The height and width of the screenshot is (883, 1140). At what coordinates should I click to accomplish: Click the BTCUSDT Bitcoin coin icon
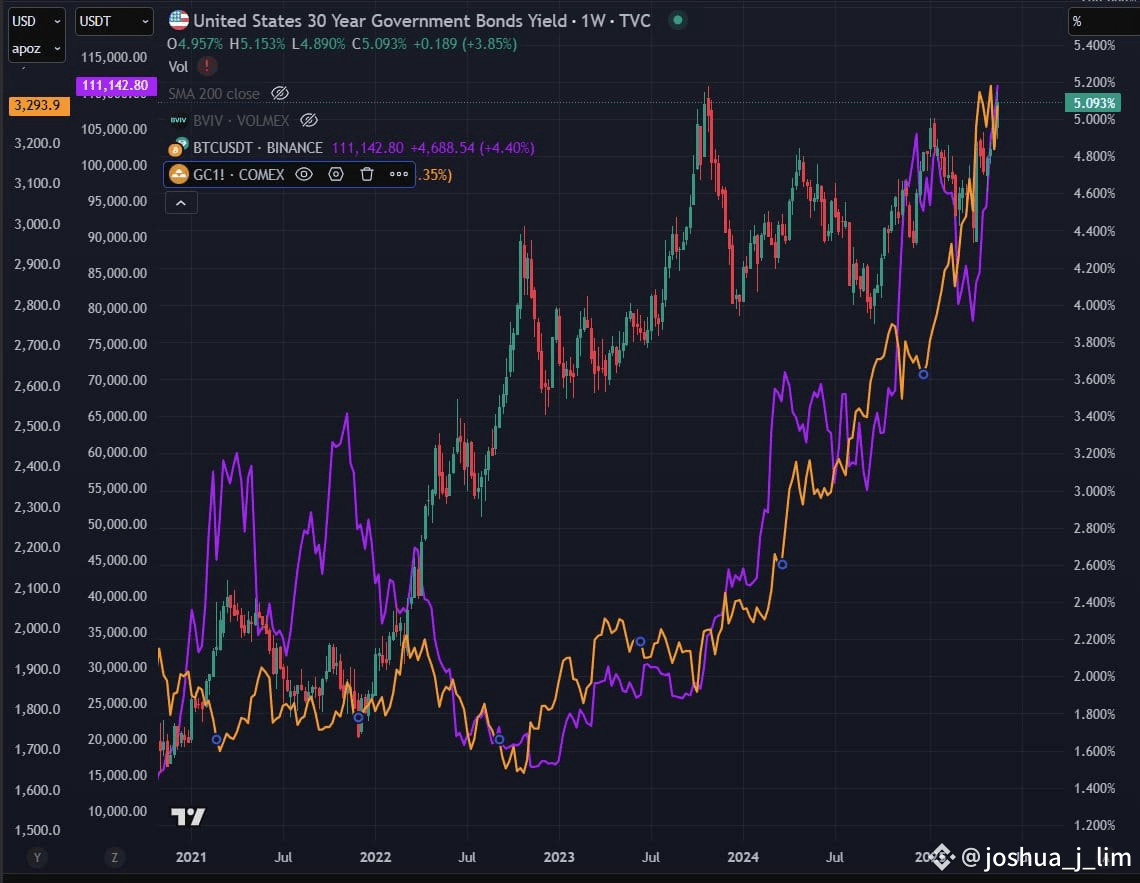(178, 147)
